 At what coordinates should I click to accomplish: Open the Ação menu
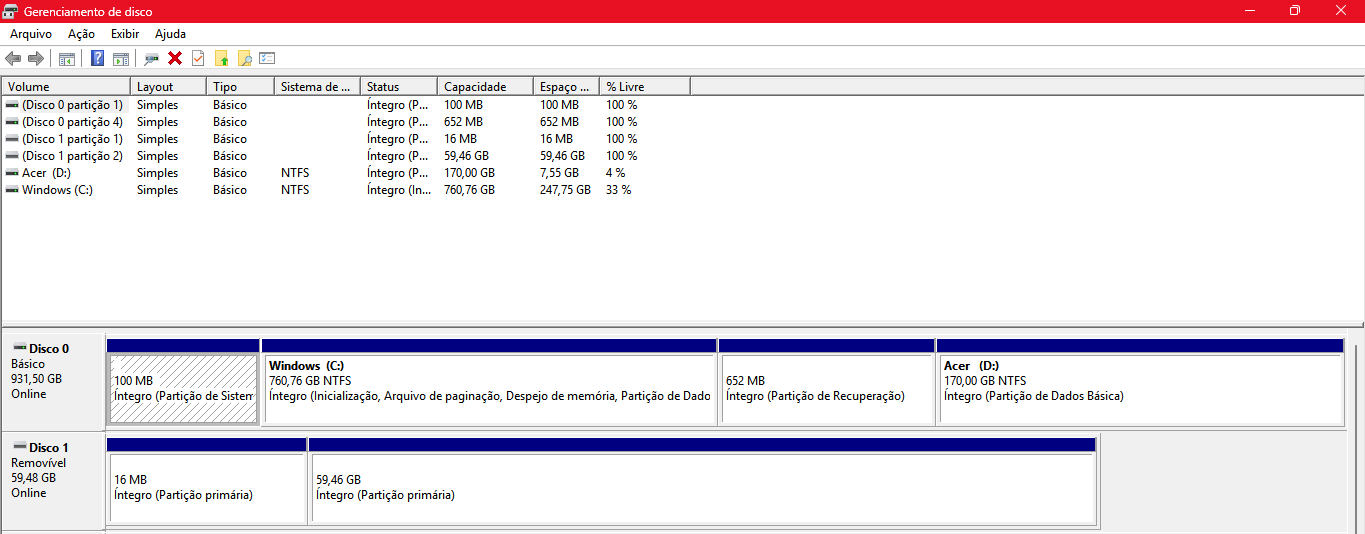click(x=81, y=34)
